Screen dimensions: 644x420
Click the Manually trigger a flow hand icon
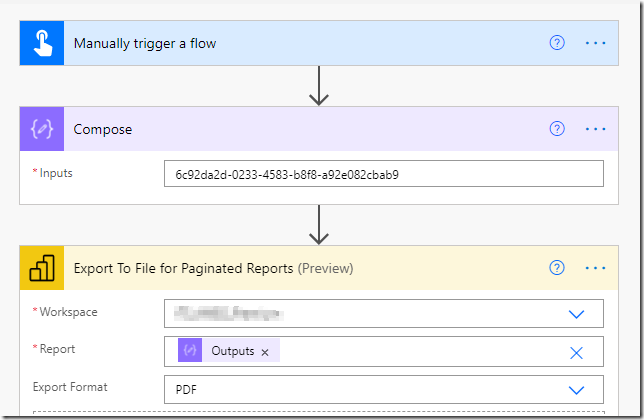coord(42,43)
